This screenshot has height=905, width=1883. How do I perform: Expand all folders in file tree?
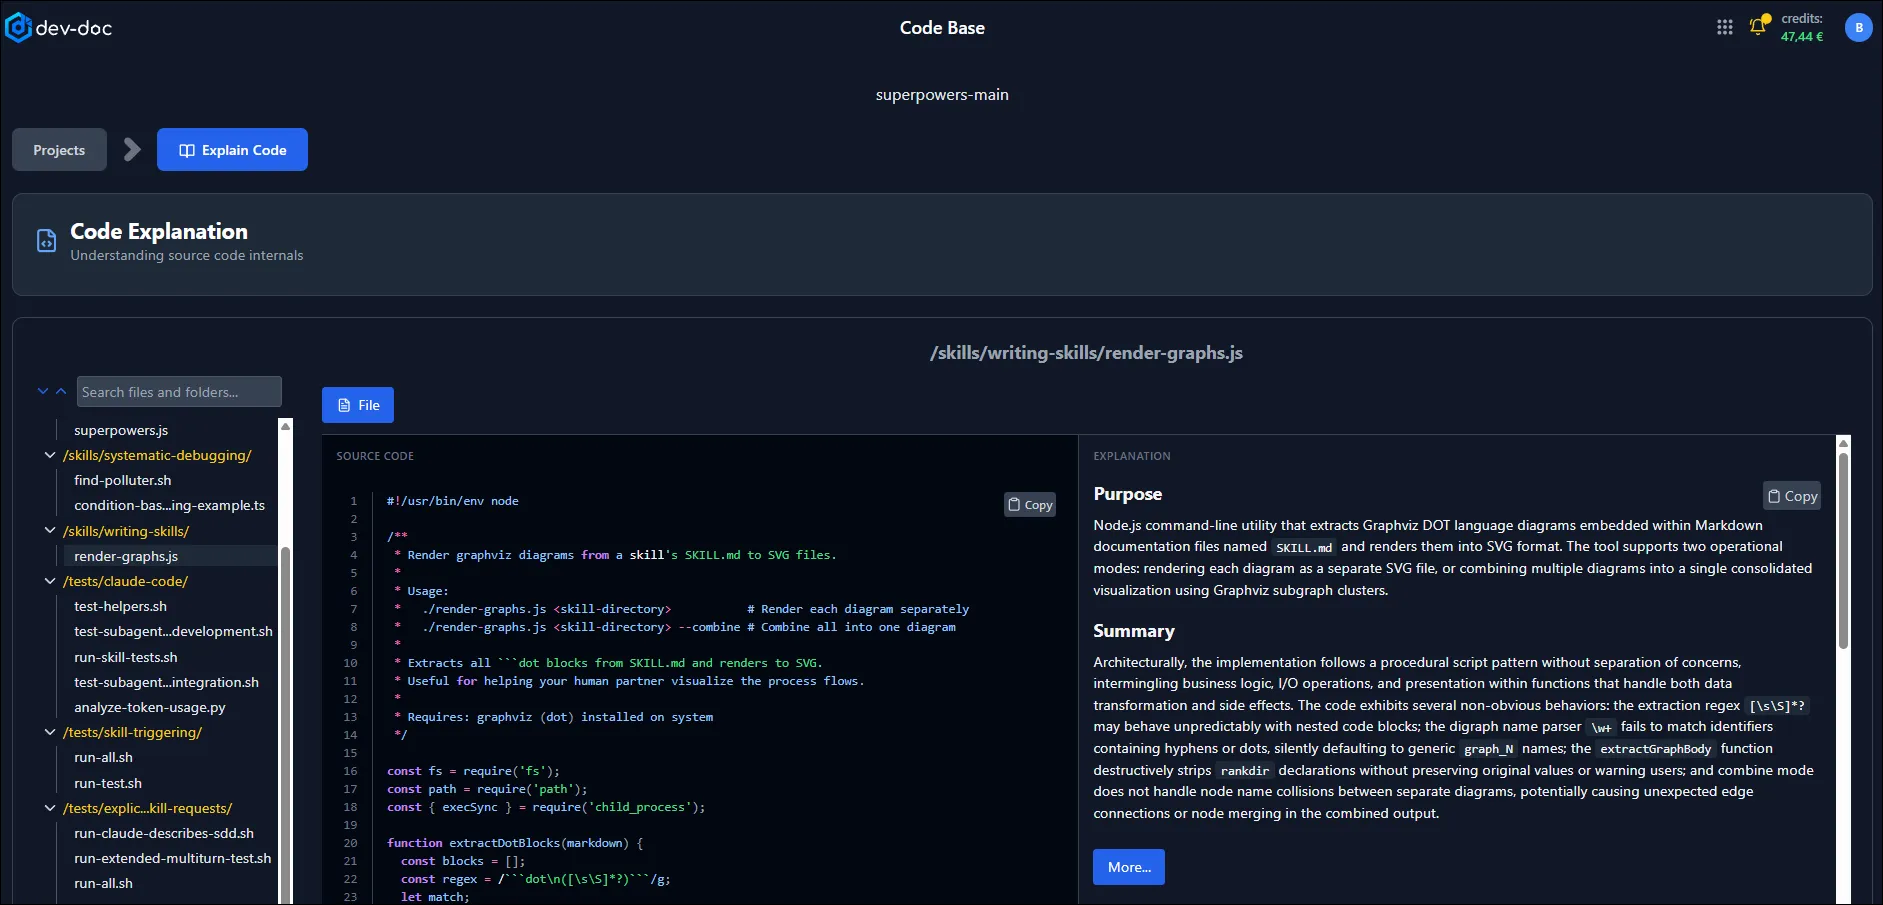[x=43, y=391]
